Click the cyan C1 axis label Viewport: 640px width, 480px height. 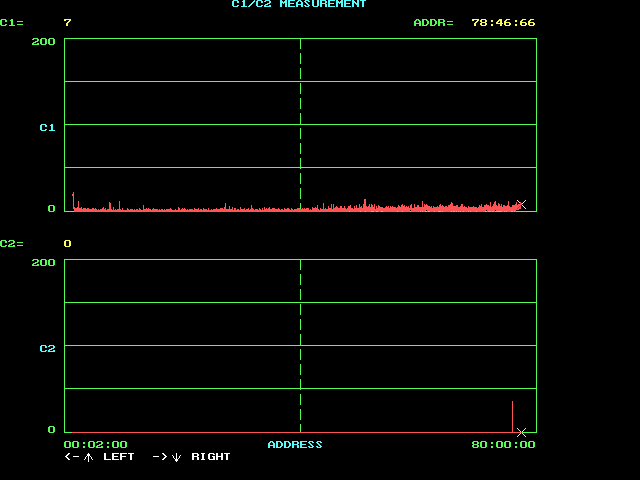pos(47,128)
